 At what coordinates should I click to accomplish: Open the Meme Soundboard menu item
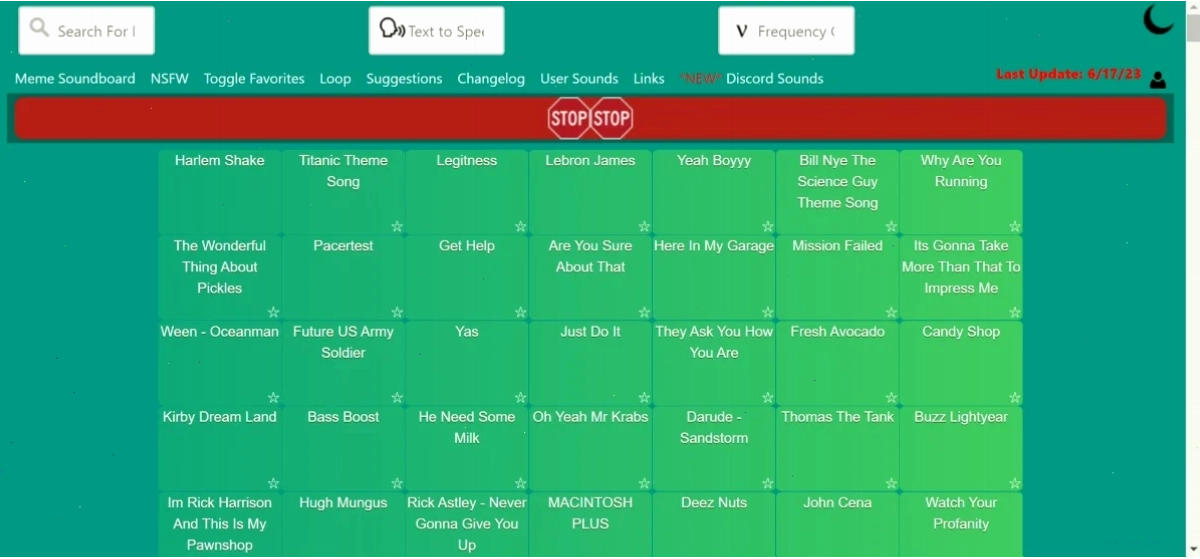click(x=75, y=79)
